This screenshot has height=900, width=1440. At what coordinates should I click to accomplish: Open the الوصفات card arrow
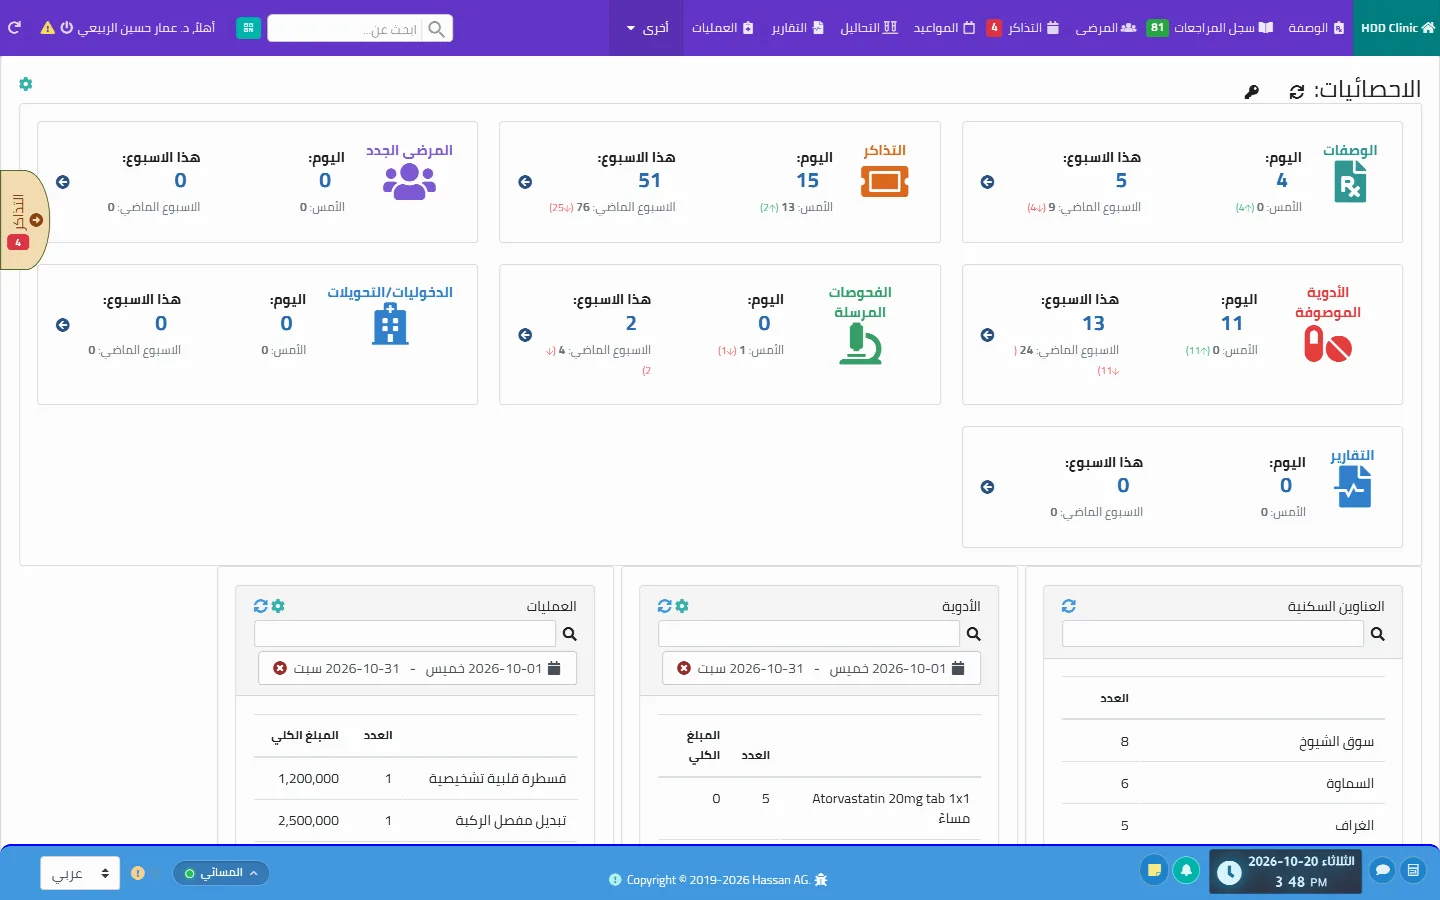click(987, 182)
